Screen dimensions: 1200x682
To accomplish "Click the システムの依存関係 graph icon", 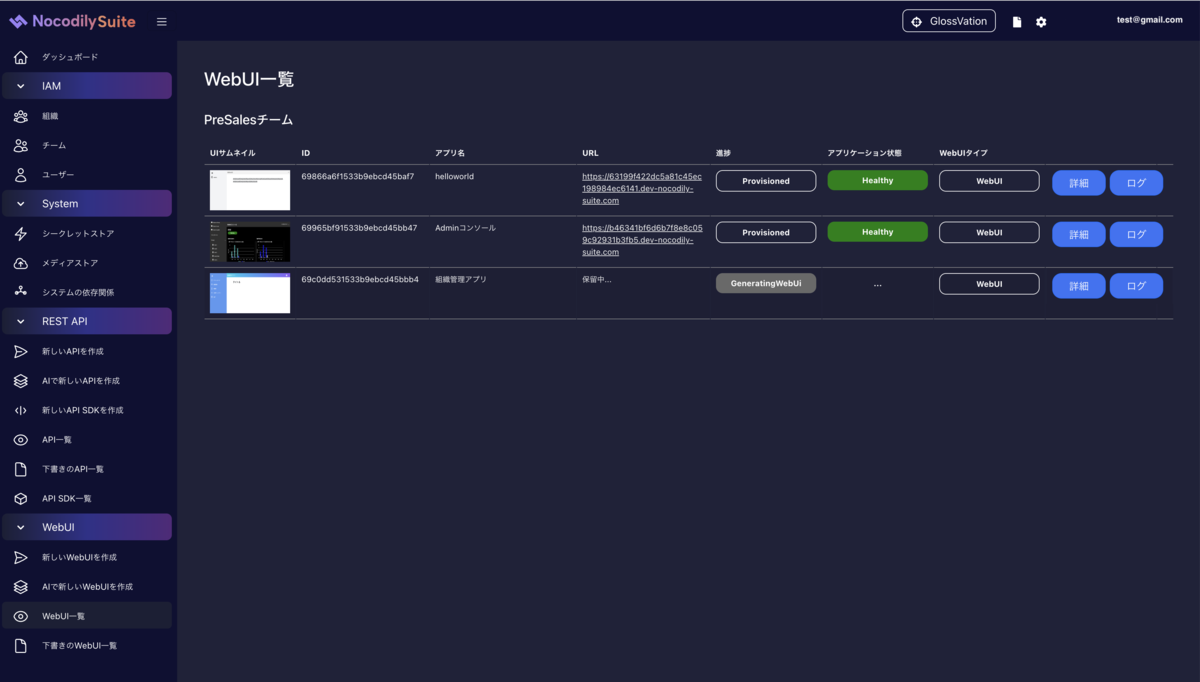I will [x=21, y=292].
